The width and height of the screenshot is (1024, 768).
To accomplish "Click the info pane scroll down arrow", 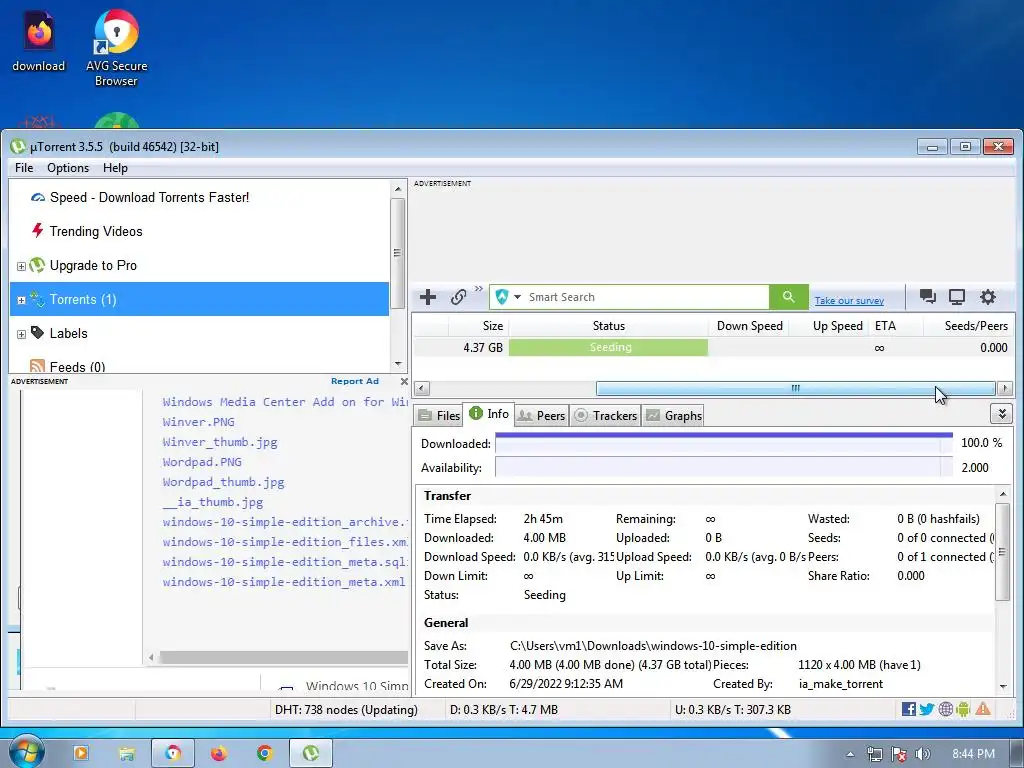I will [1003, 686].
